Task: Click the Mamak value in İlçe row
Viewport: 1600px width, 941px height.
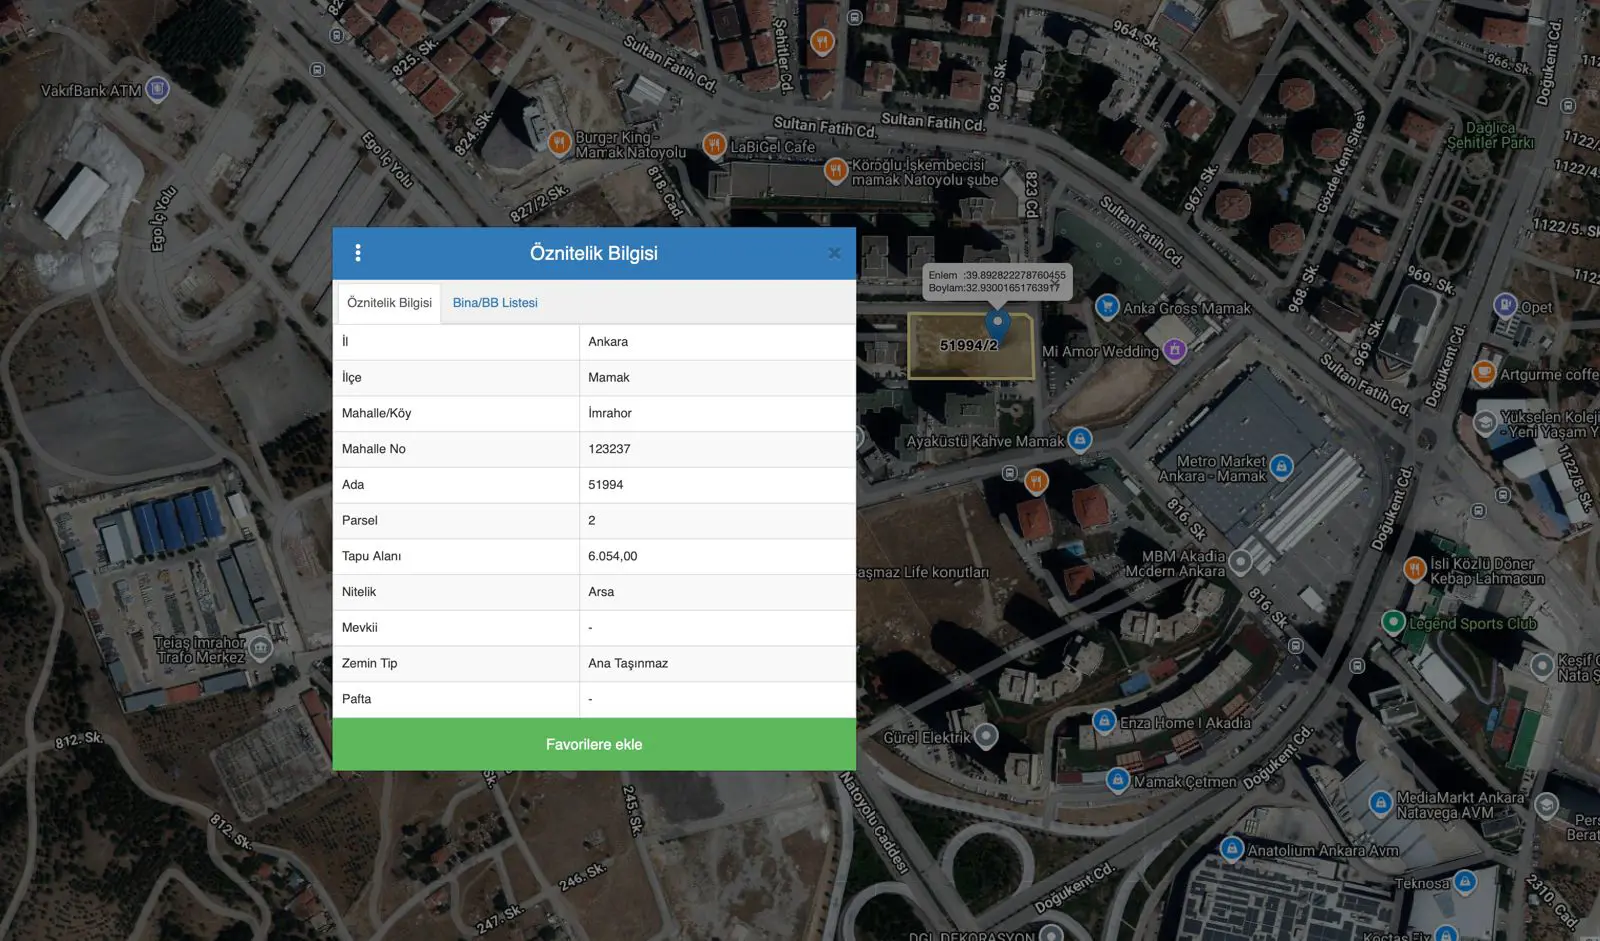Action: click(x=609, y=378)
